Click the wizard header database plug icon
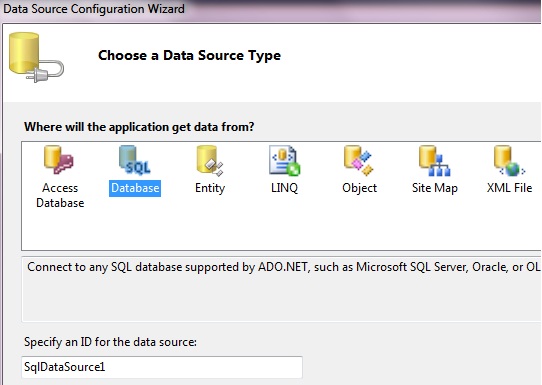Viewport: 542px width, 385px height. 36,57
